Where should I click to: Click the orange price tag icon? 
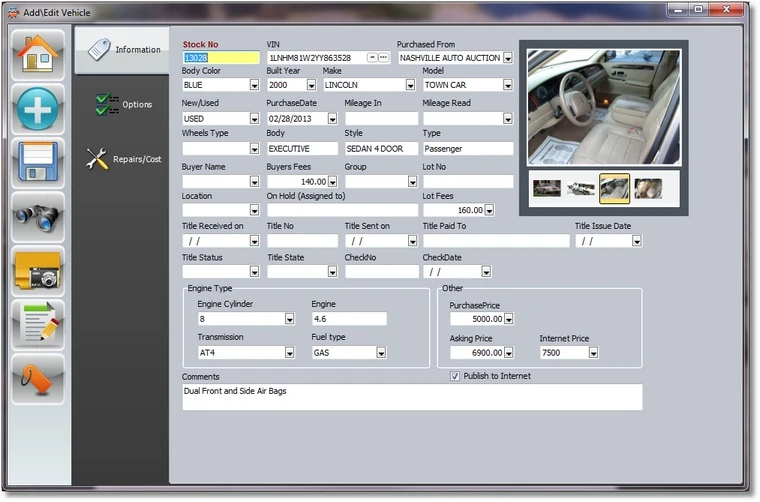point(39,379)
